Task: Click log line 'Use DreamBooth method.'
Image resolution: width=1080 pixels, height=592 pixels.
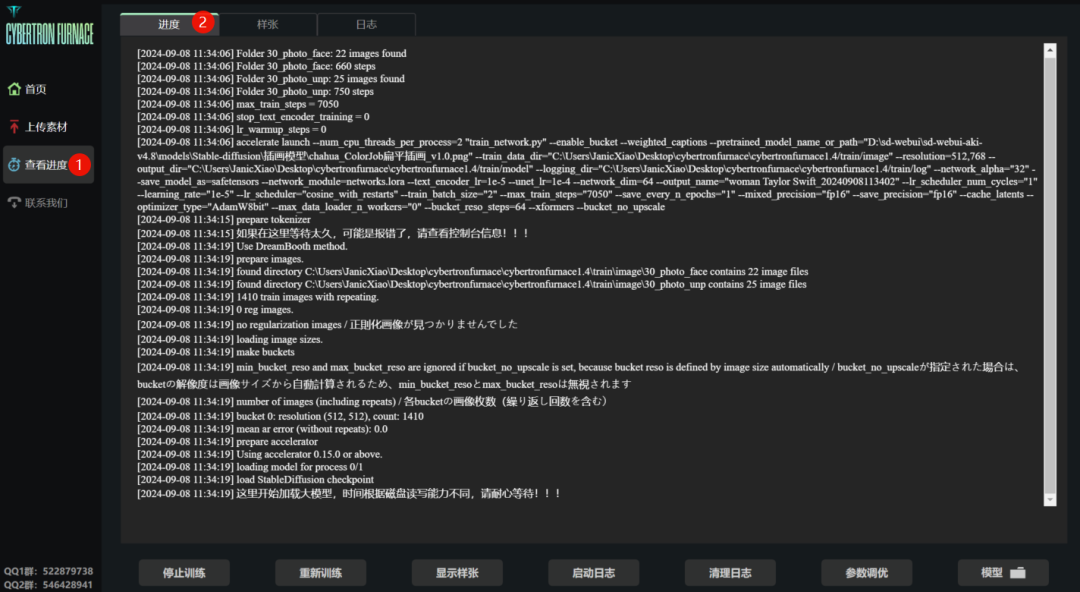Action: (242, 246)
